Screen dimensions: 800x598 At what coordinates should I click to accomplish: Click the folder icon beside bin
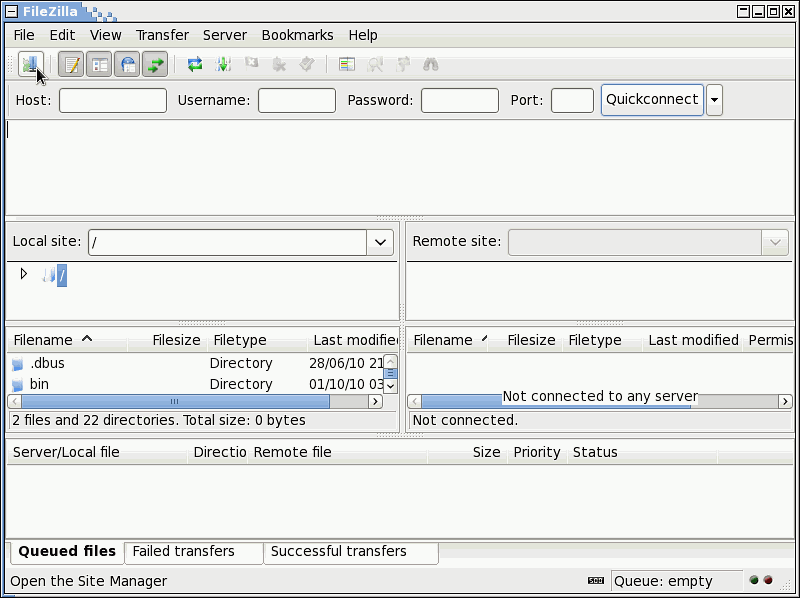click(x=18, y=385)
